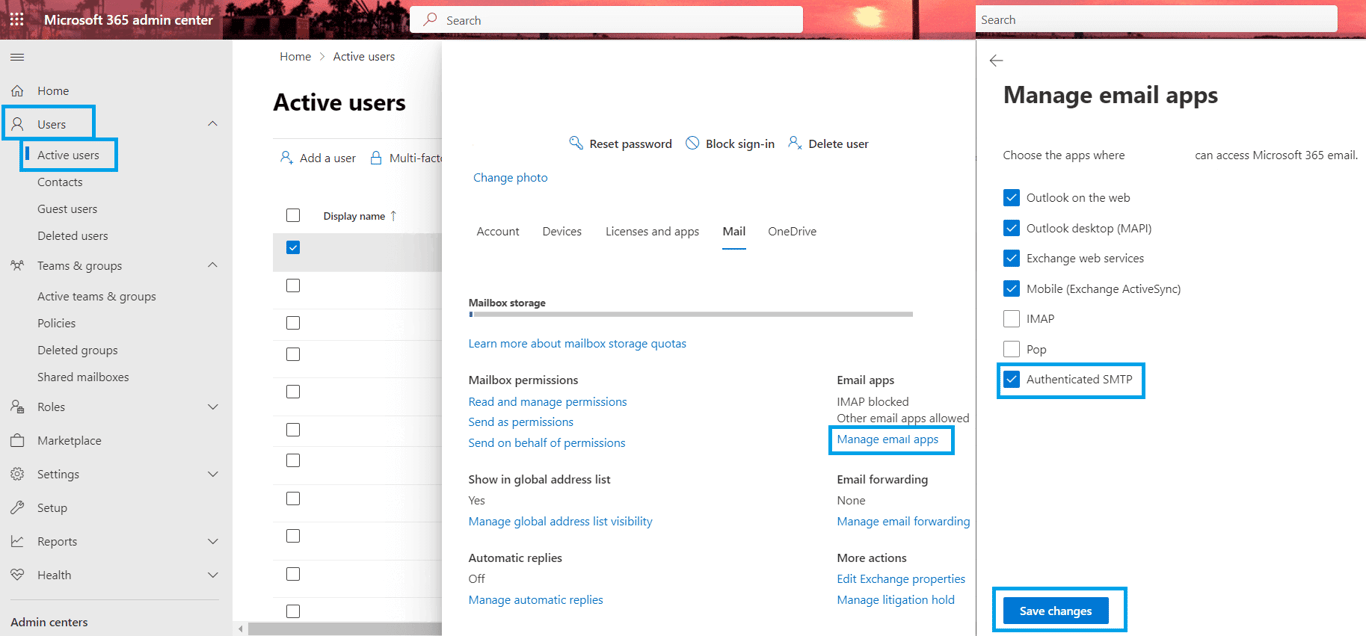Viewport: 1366px width, 636px height.
Task: Click Manage litigation hold link
Action: (x=895, y=600)
